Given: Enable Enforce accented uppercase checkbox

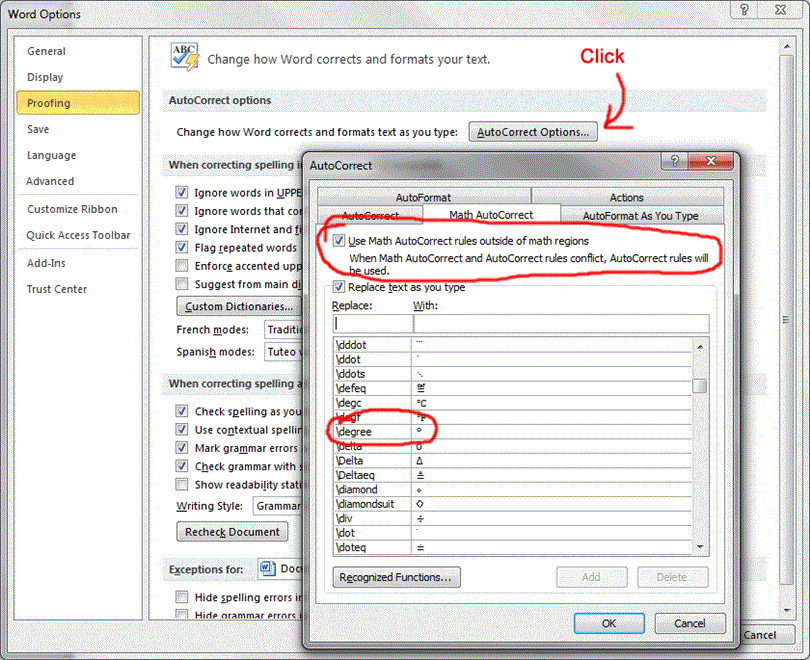Looking at the screenshot, I should (x=181, y=265).
